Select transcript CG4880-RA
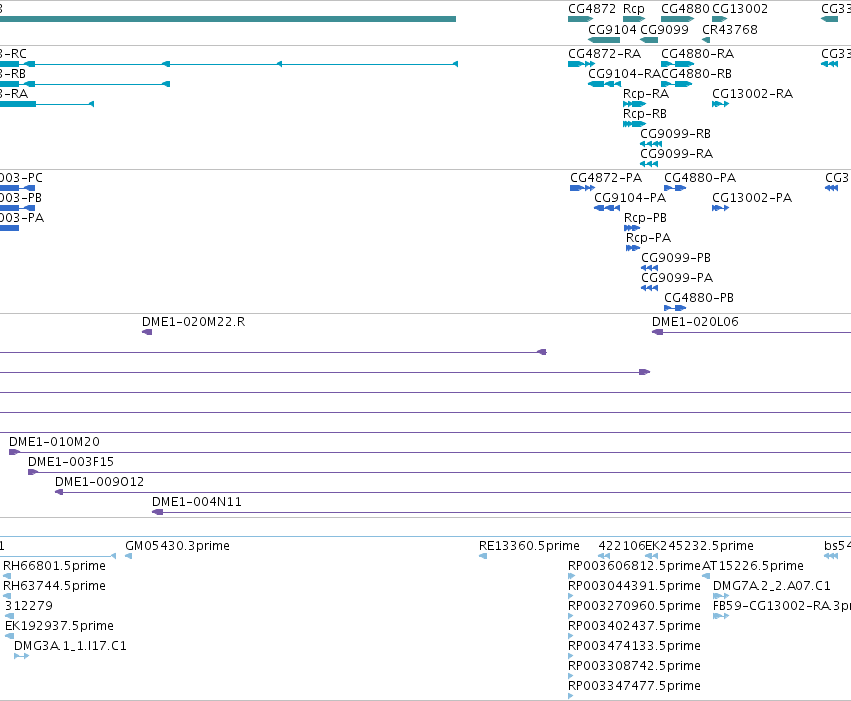Image resolution: width=851 pixels, height=701 pixels. 697,54
